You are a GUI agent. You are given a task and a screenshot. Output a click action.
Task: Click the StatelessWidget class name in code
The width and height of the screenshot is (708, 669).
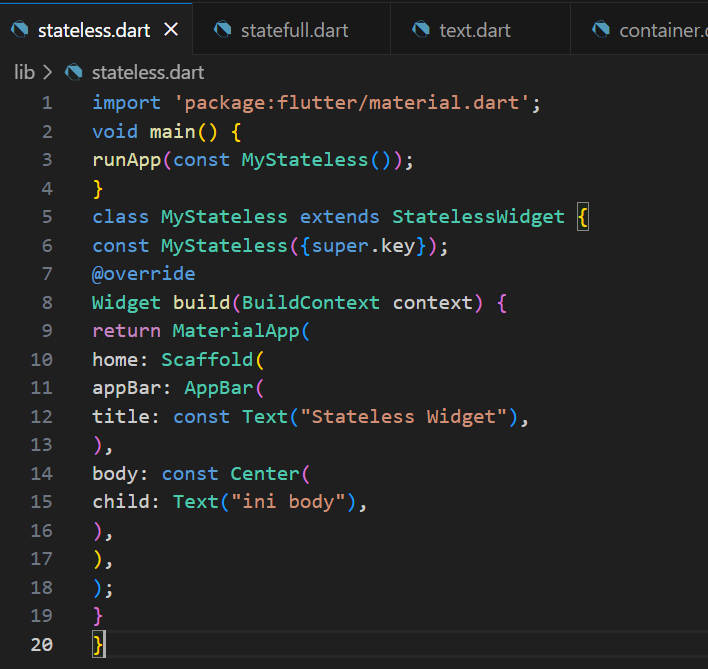pos(478,217)
